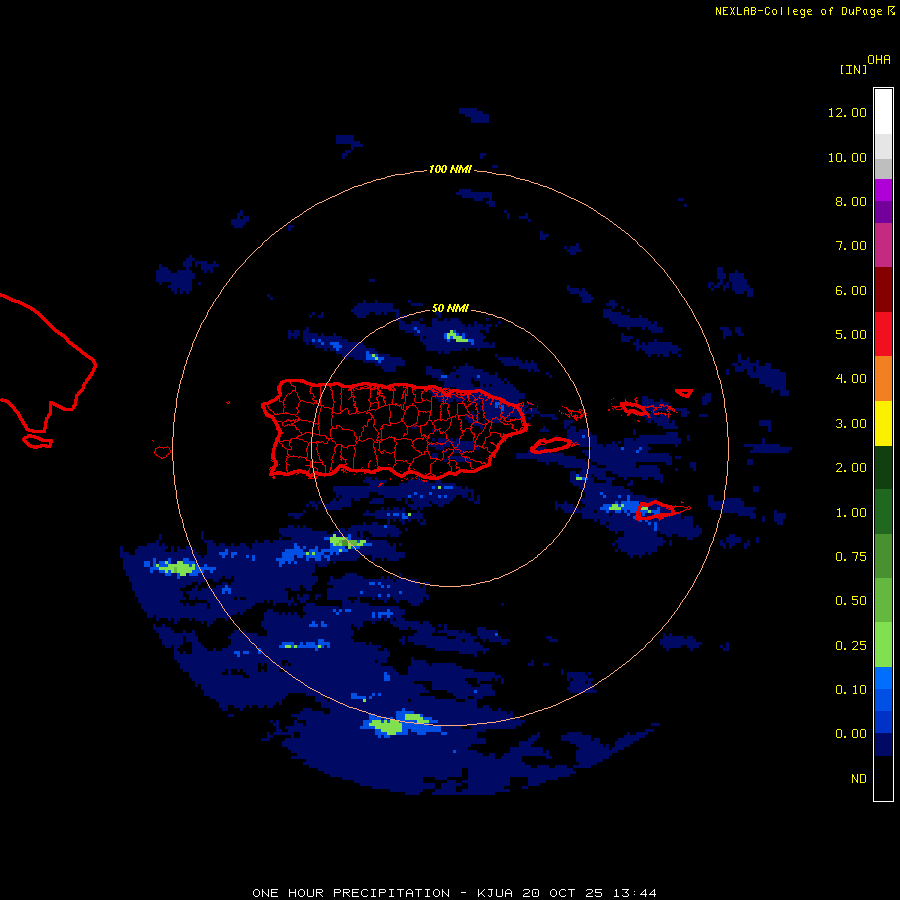The image size is (900, 900).
Task: Click the 0.10 legend value
Action: click(851, 690)
